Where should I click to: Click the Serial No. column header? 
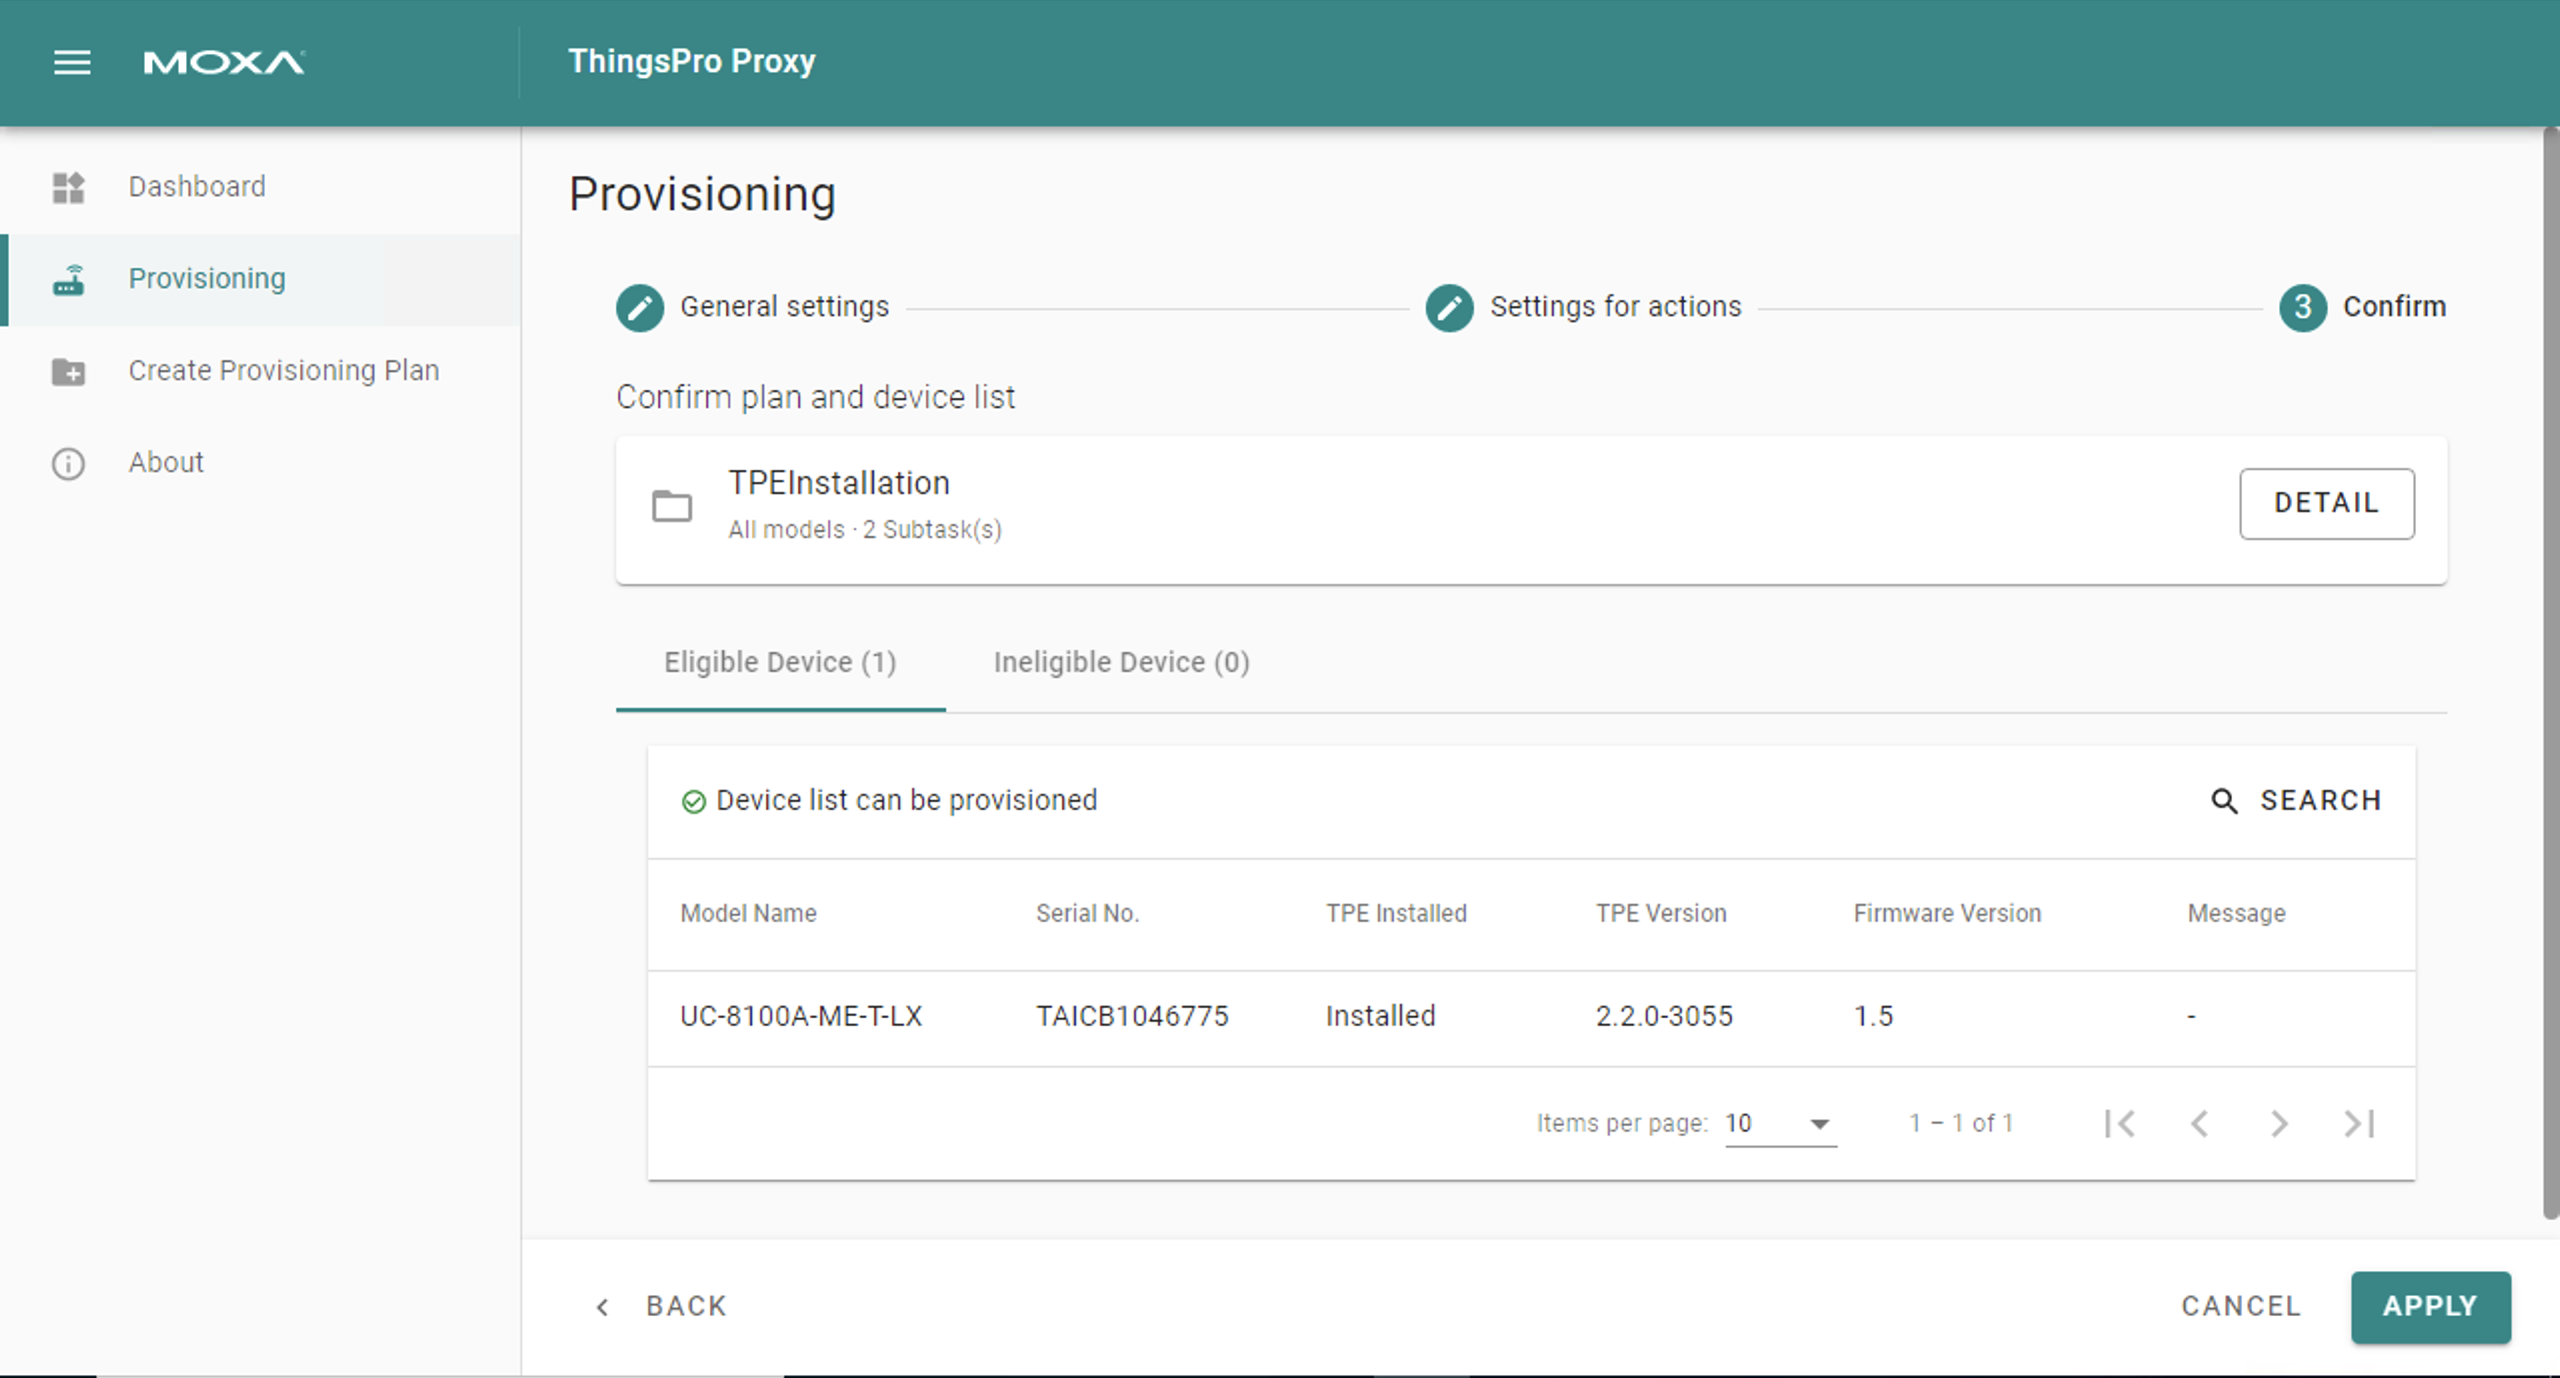[x=1088, y=914]
